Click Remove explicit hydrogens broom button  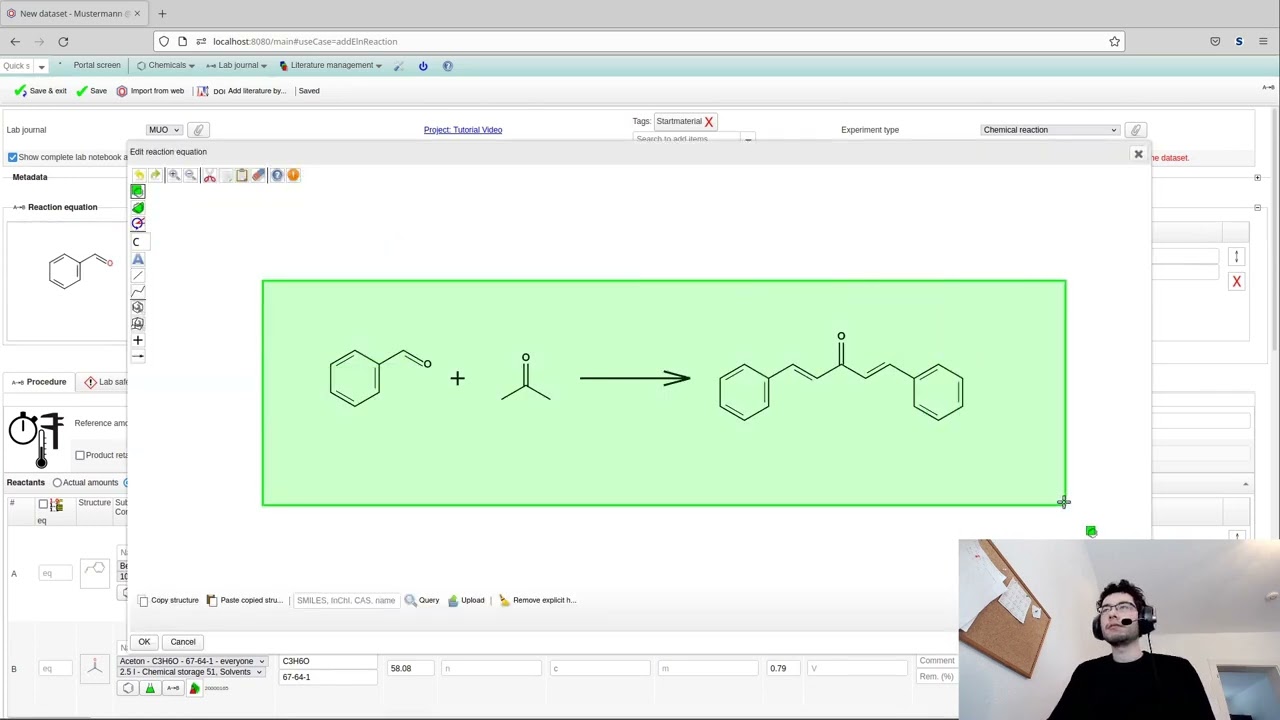(x=538, y=600)
